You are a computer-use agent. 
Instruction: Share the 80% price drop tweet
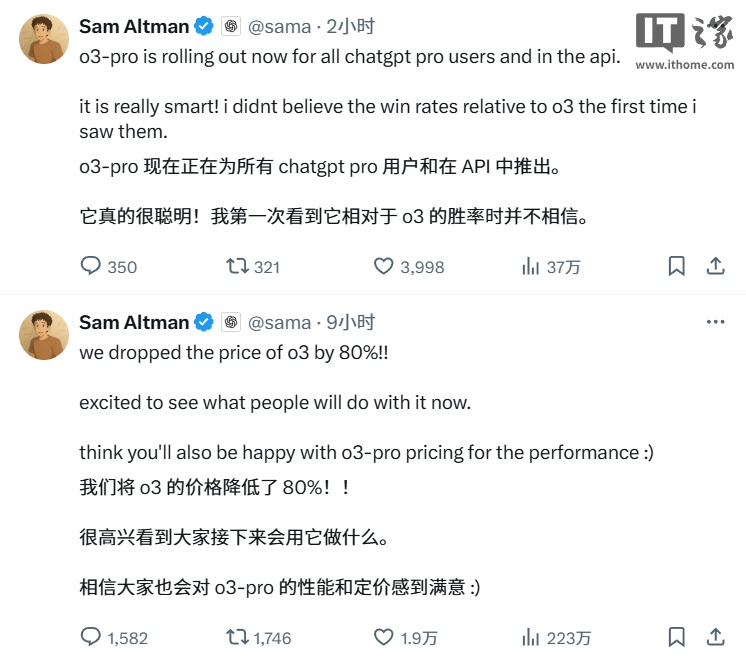pyautogui.click(x=716, y=637)
